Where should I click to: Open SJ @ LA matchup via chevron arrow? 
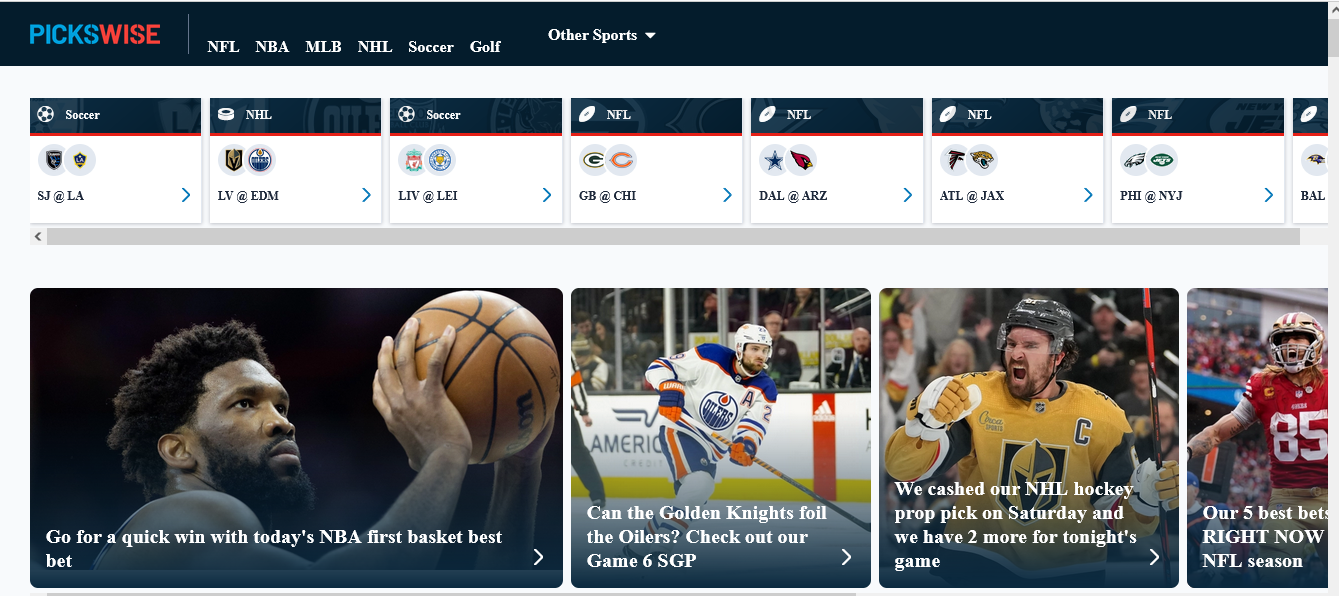click(x=186, y=195)
